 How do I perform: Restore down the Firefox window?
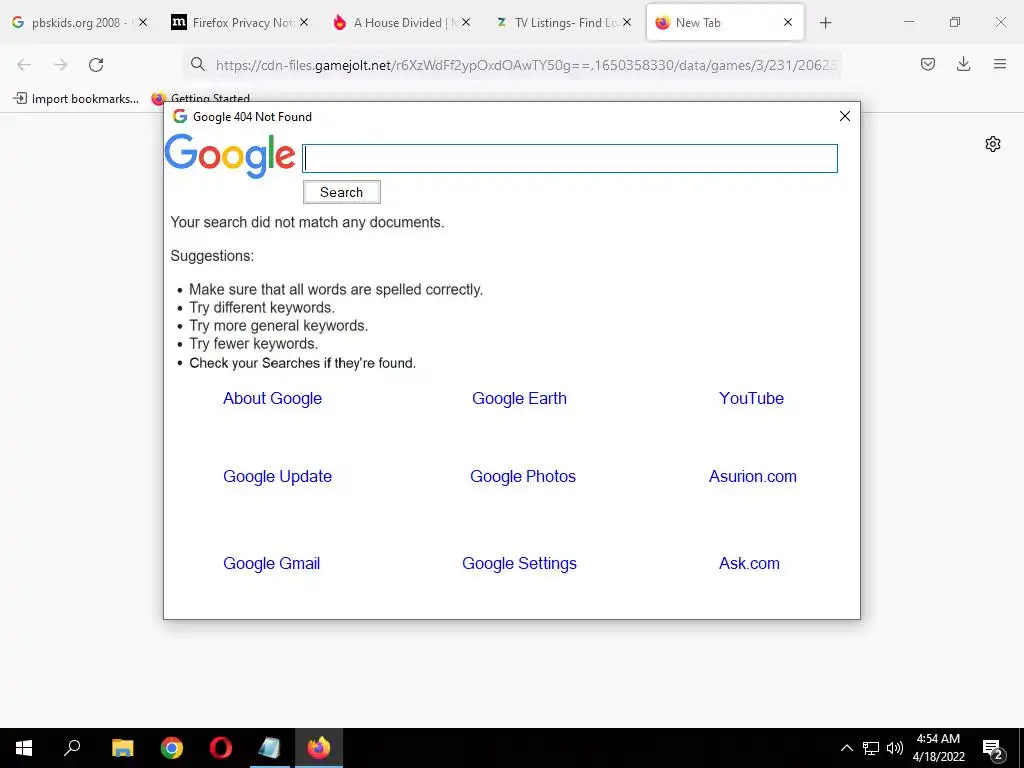tap(955, 22)
